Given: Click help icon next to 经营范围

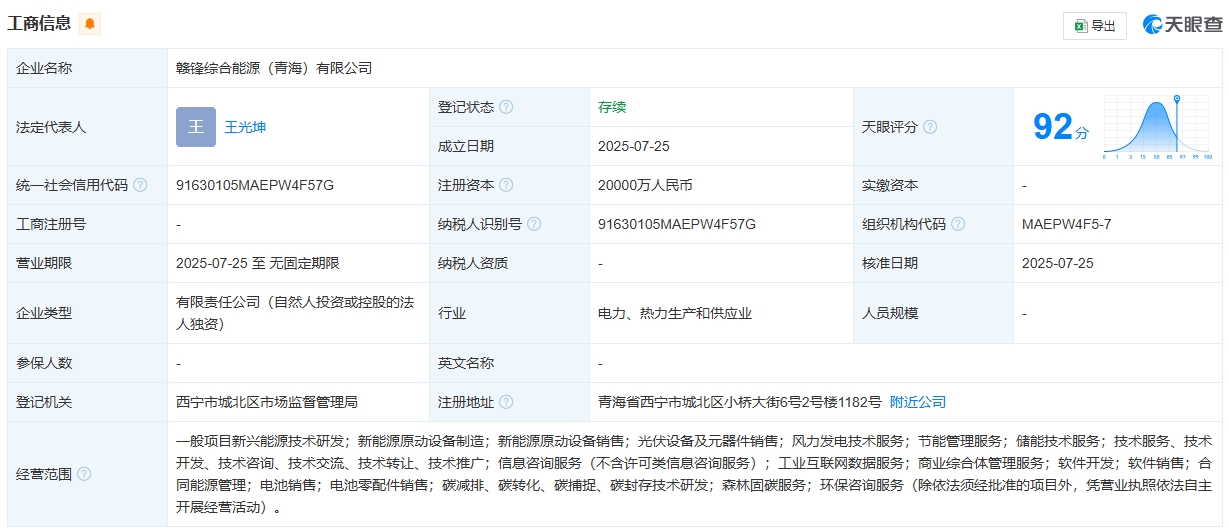Looking at the screenshot, I should point(84,474).
